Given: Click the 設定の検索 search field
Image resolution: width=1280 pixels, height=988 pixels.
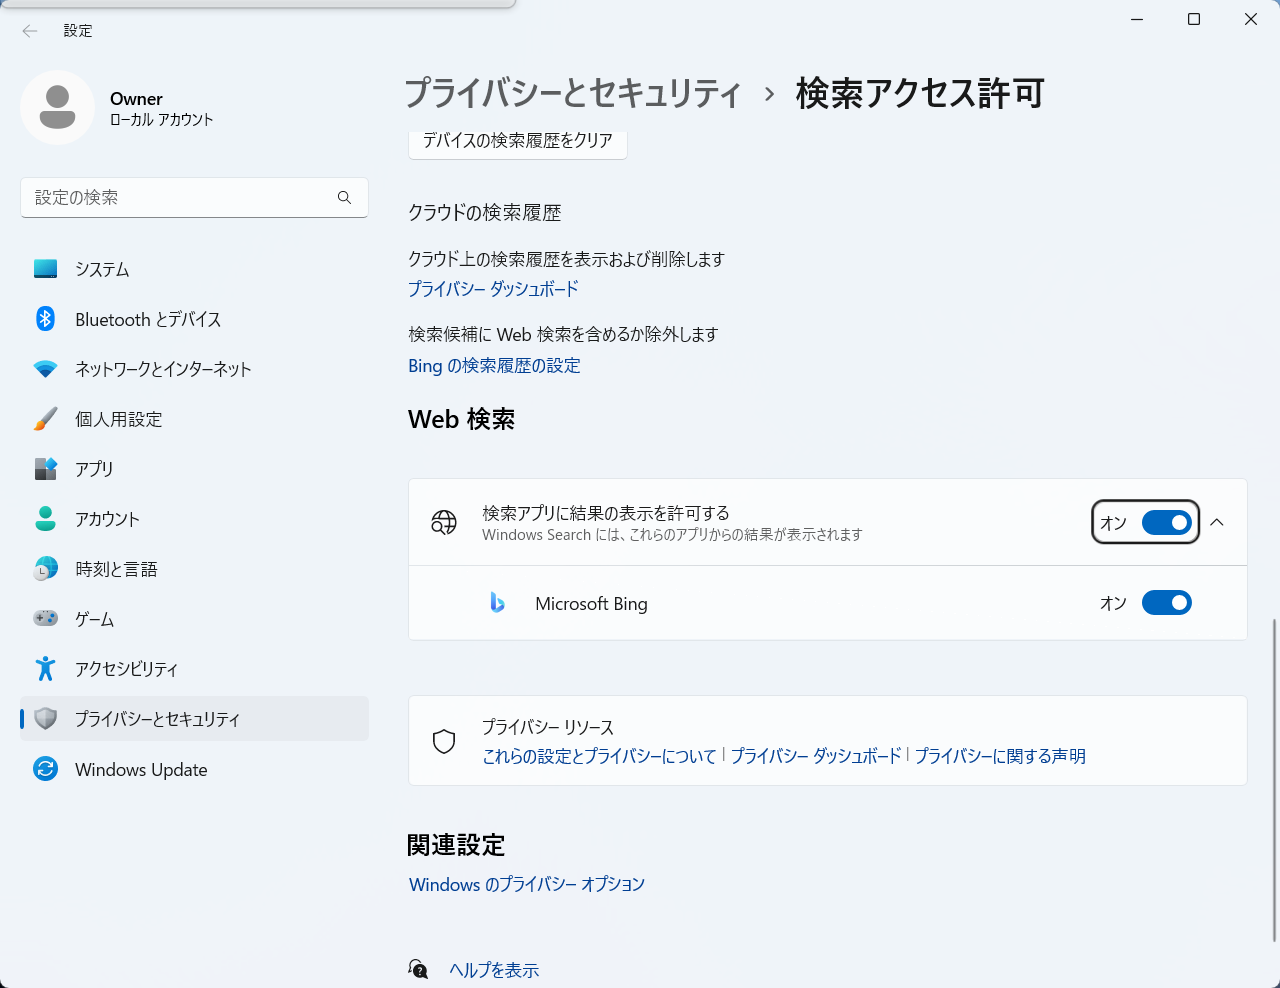Looking at the screenshot, I should (180, 198).
